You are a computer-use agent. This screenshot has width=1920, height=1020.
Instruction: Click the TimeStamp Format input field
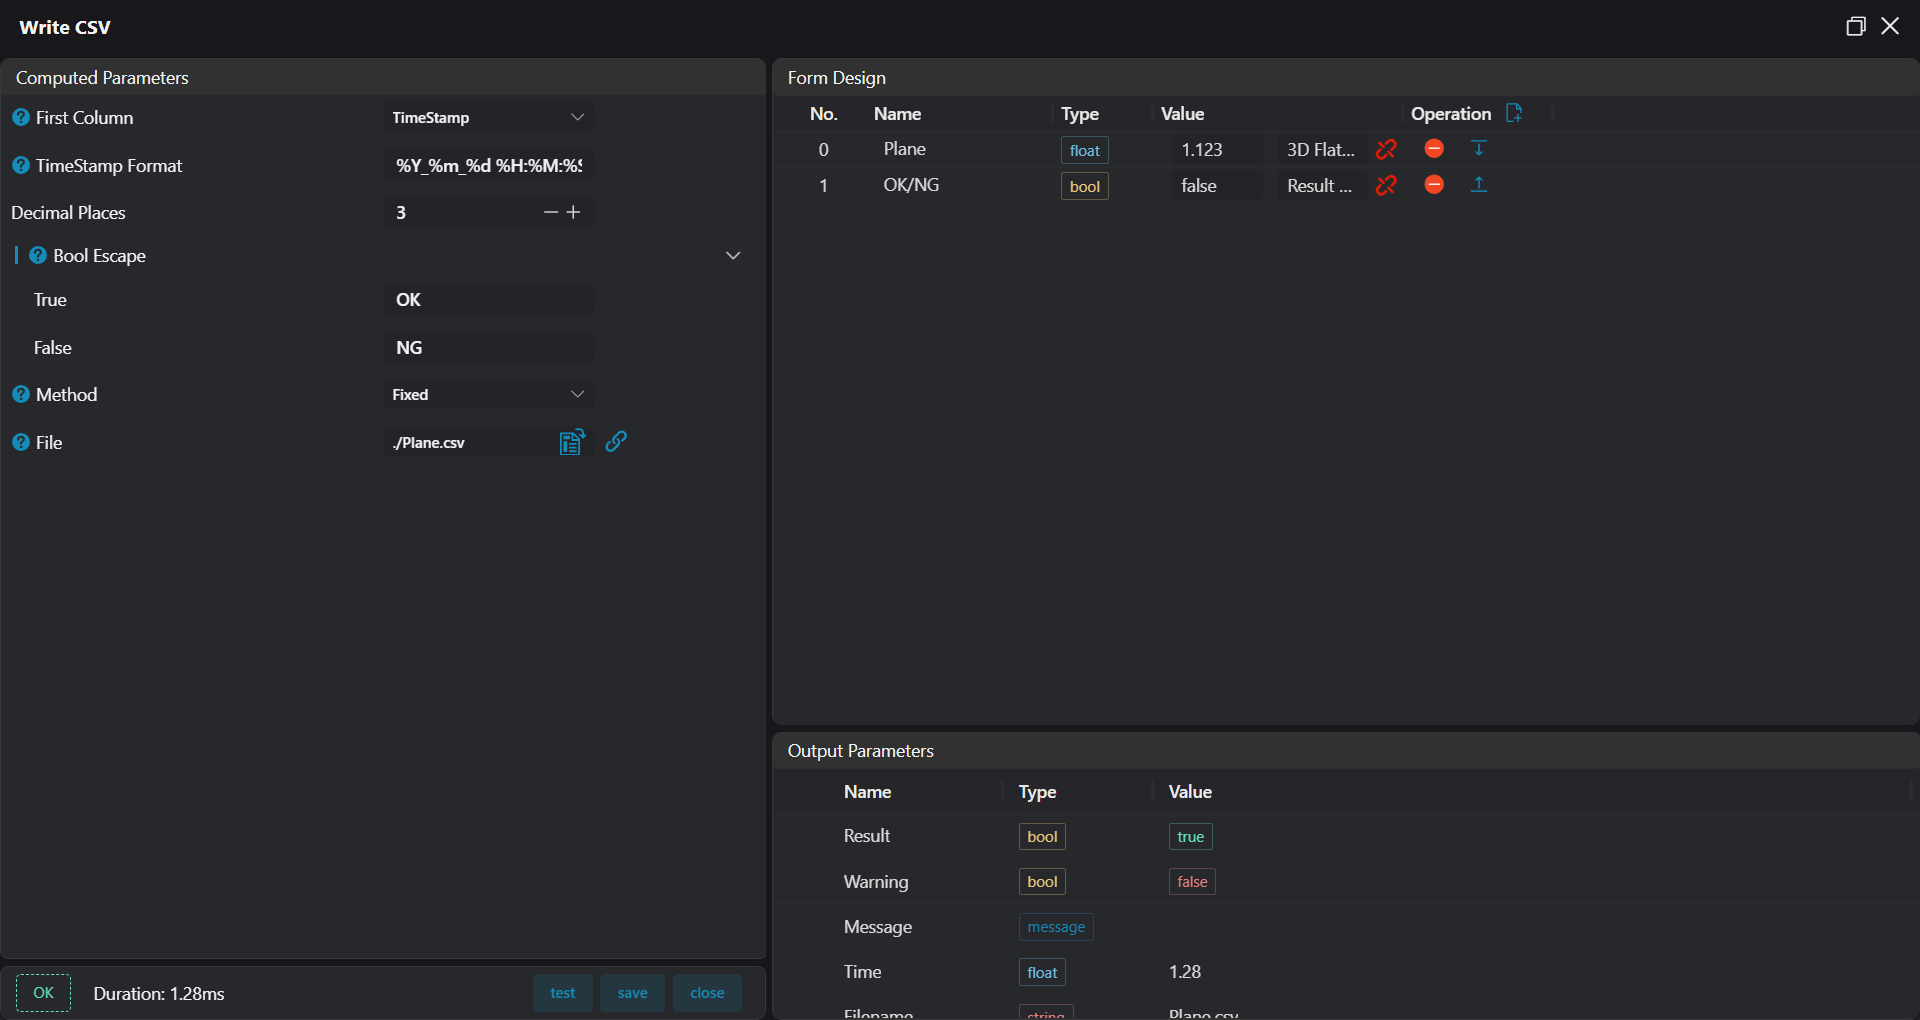[x=488, y=166]
